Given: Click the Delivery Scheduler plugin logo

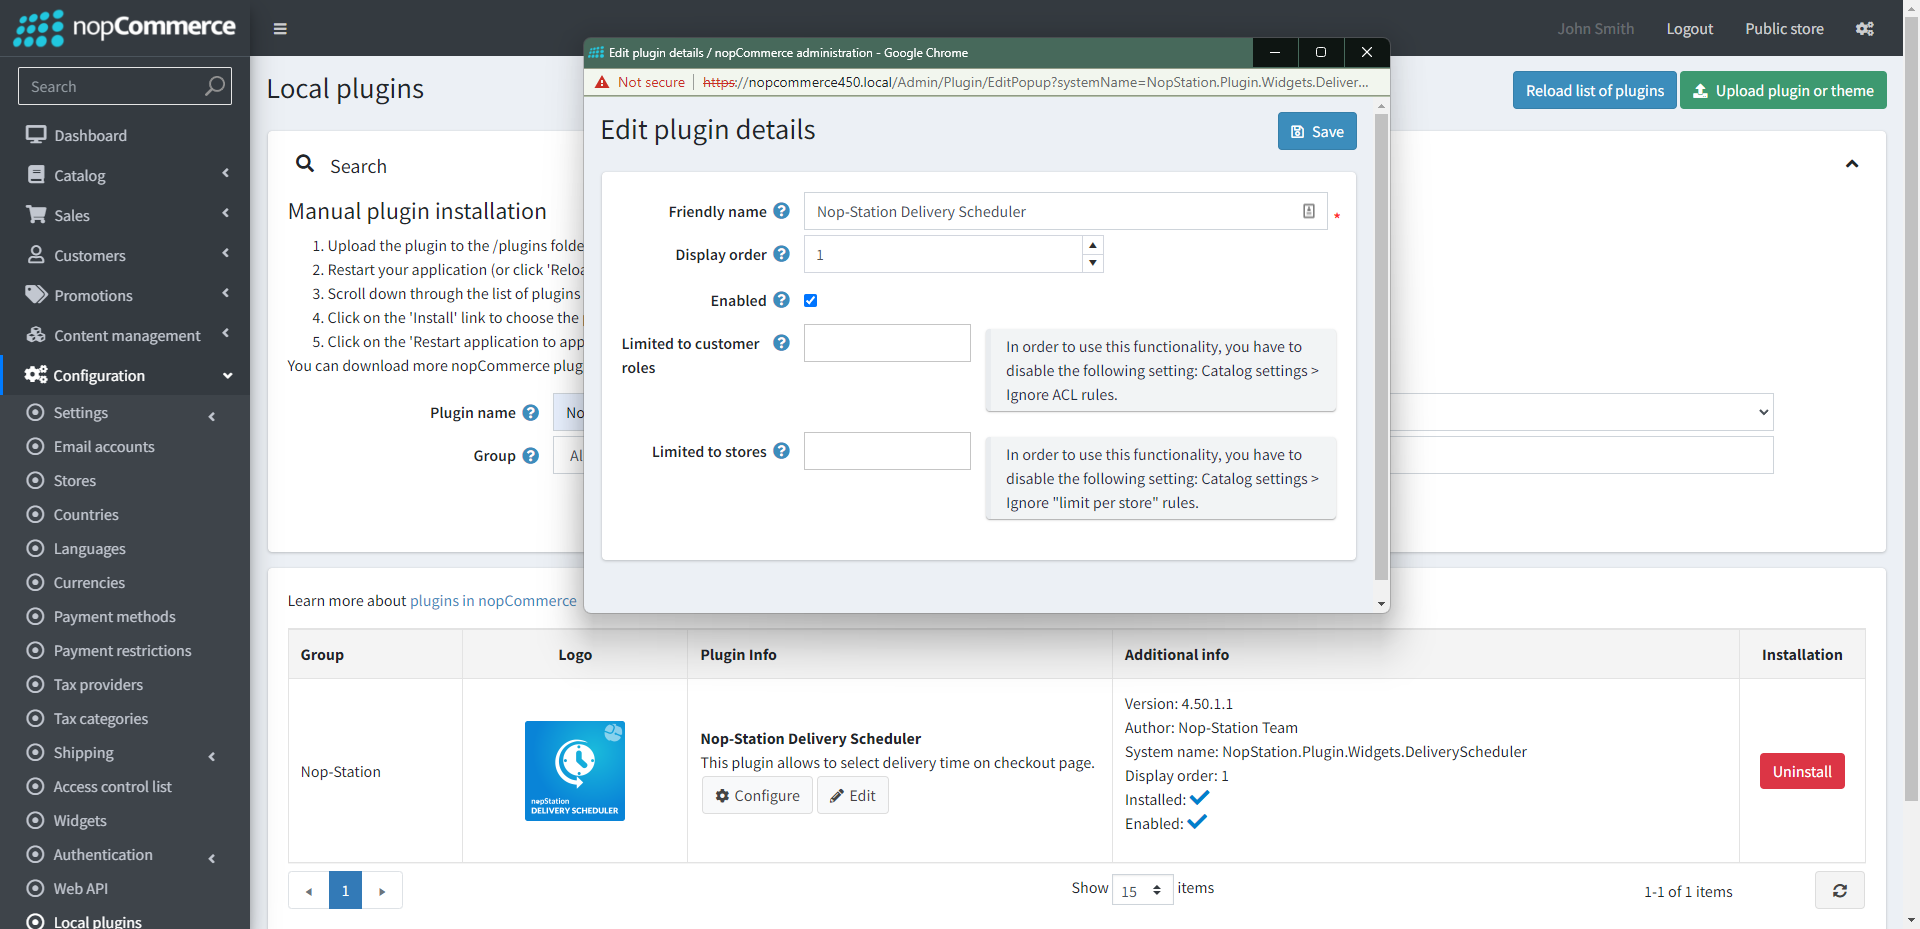Looking at the screenshot, I should pos(575,771).
